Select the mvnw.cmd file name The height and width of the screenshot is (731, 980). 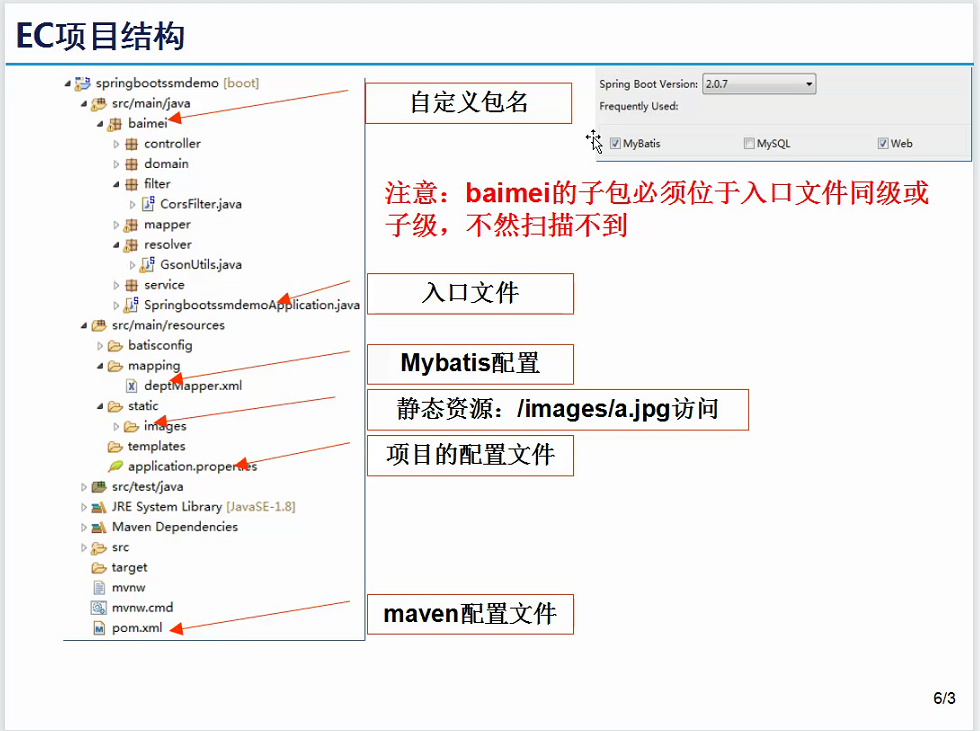click(142, 608)
